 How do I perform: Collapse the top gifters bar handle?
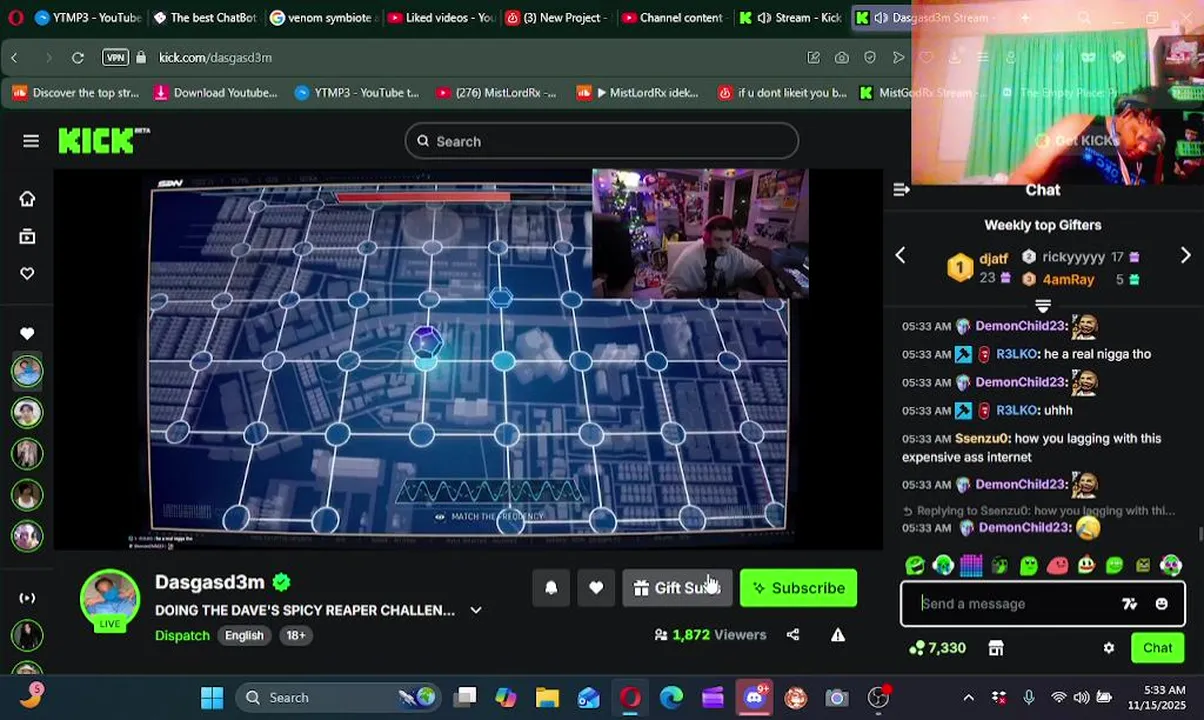(1043, 305)
